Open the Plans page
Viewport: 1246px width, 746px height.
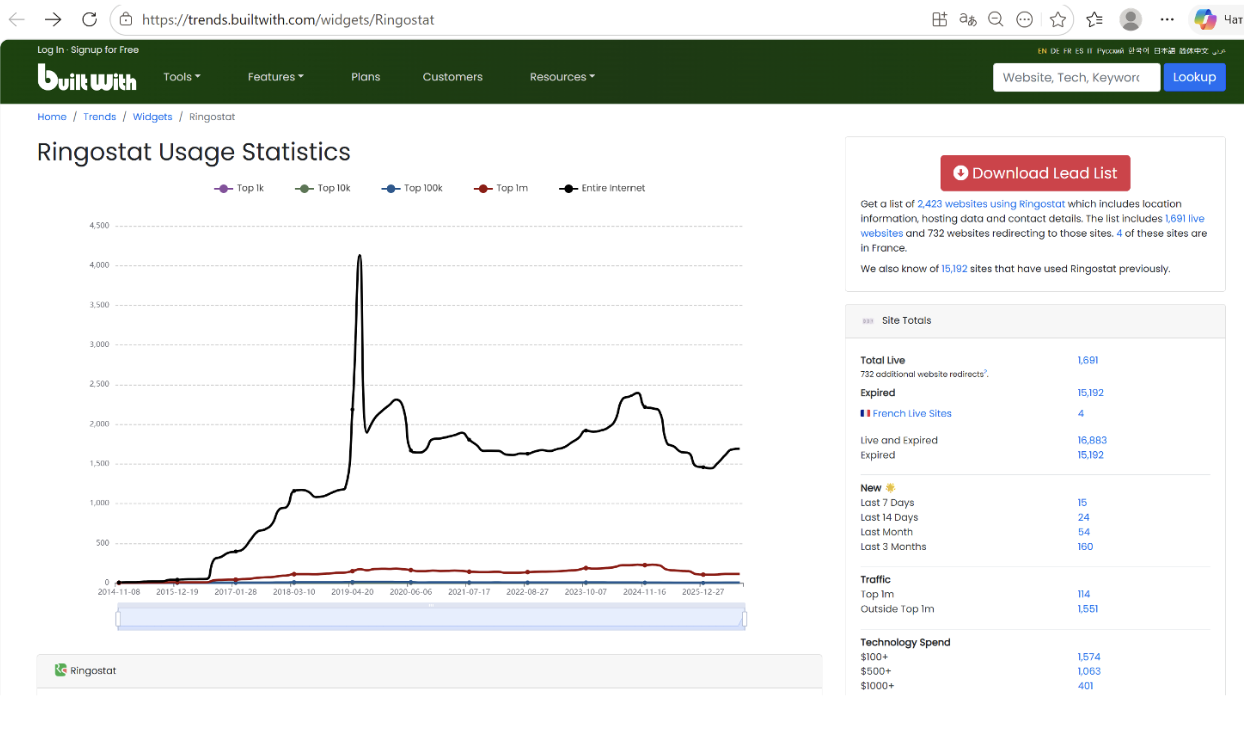point(366,77)
